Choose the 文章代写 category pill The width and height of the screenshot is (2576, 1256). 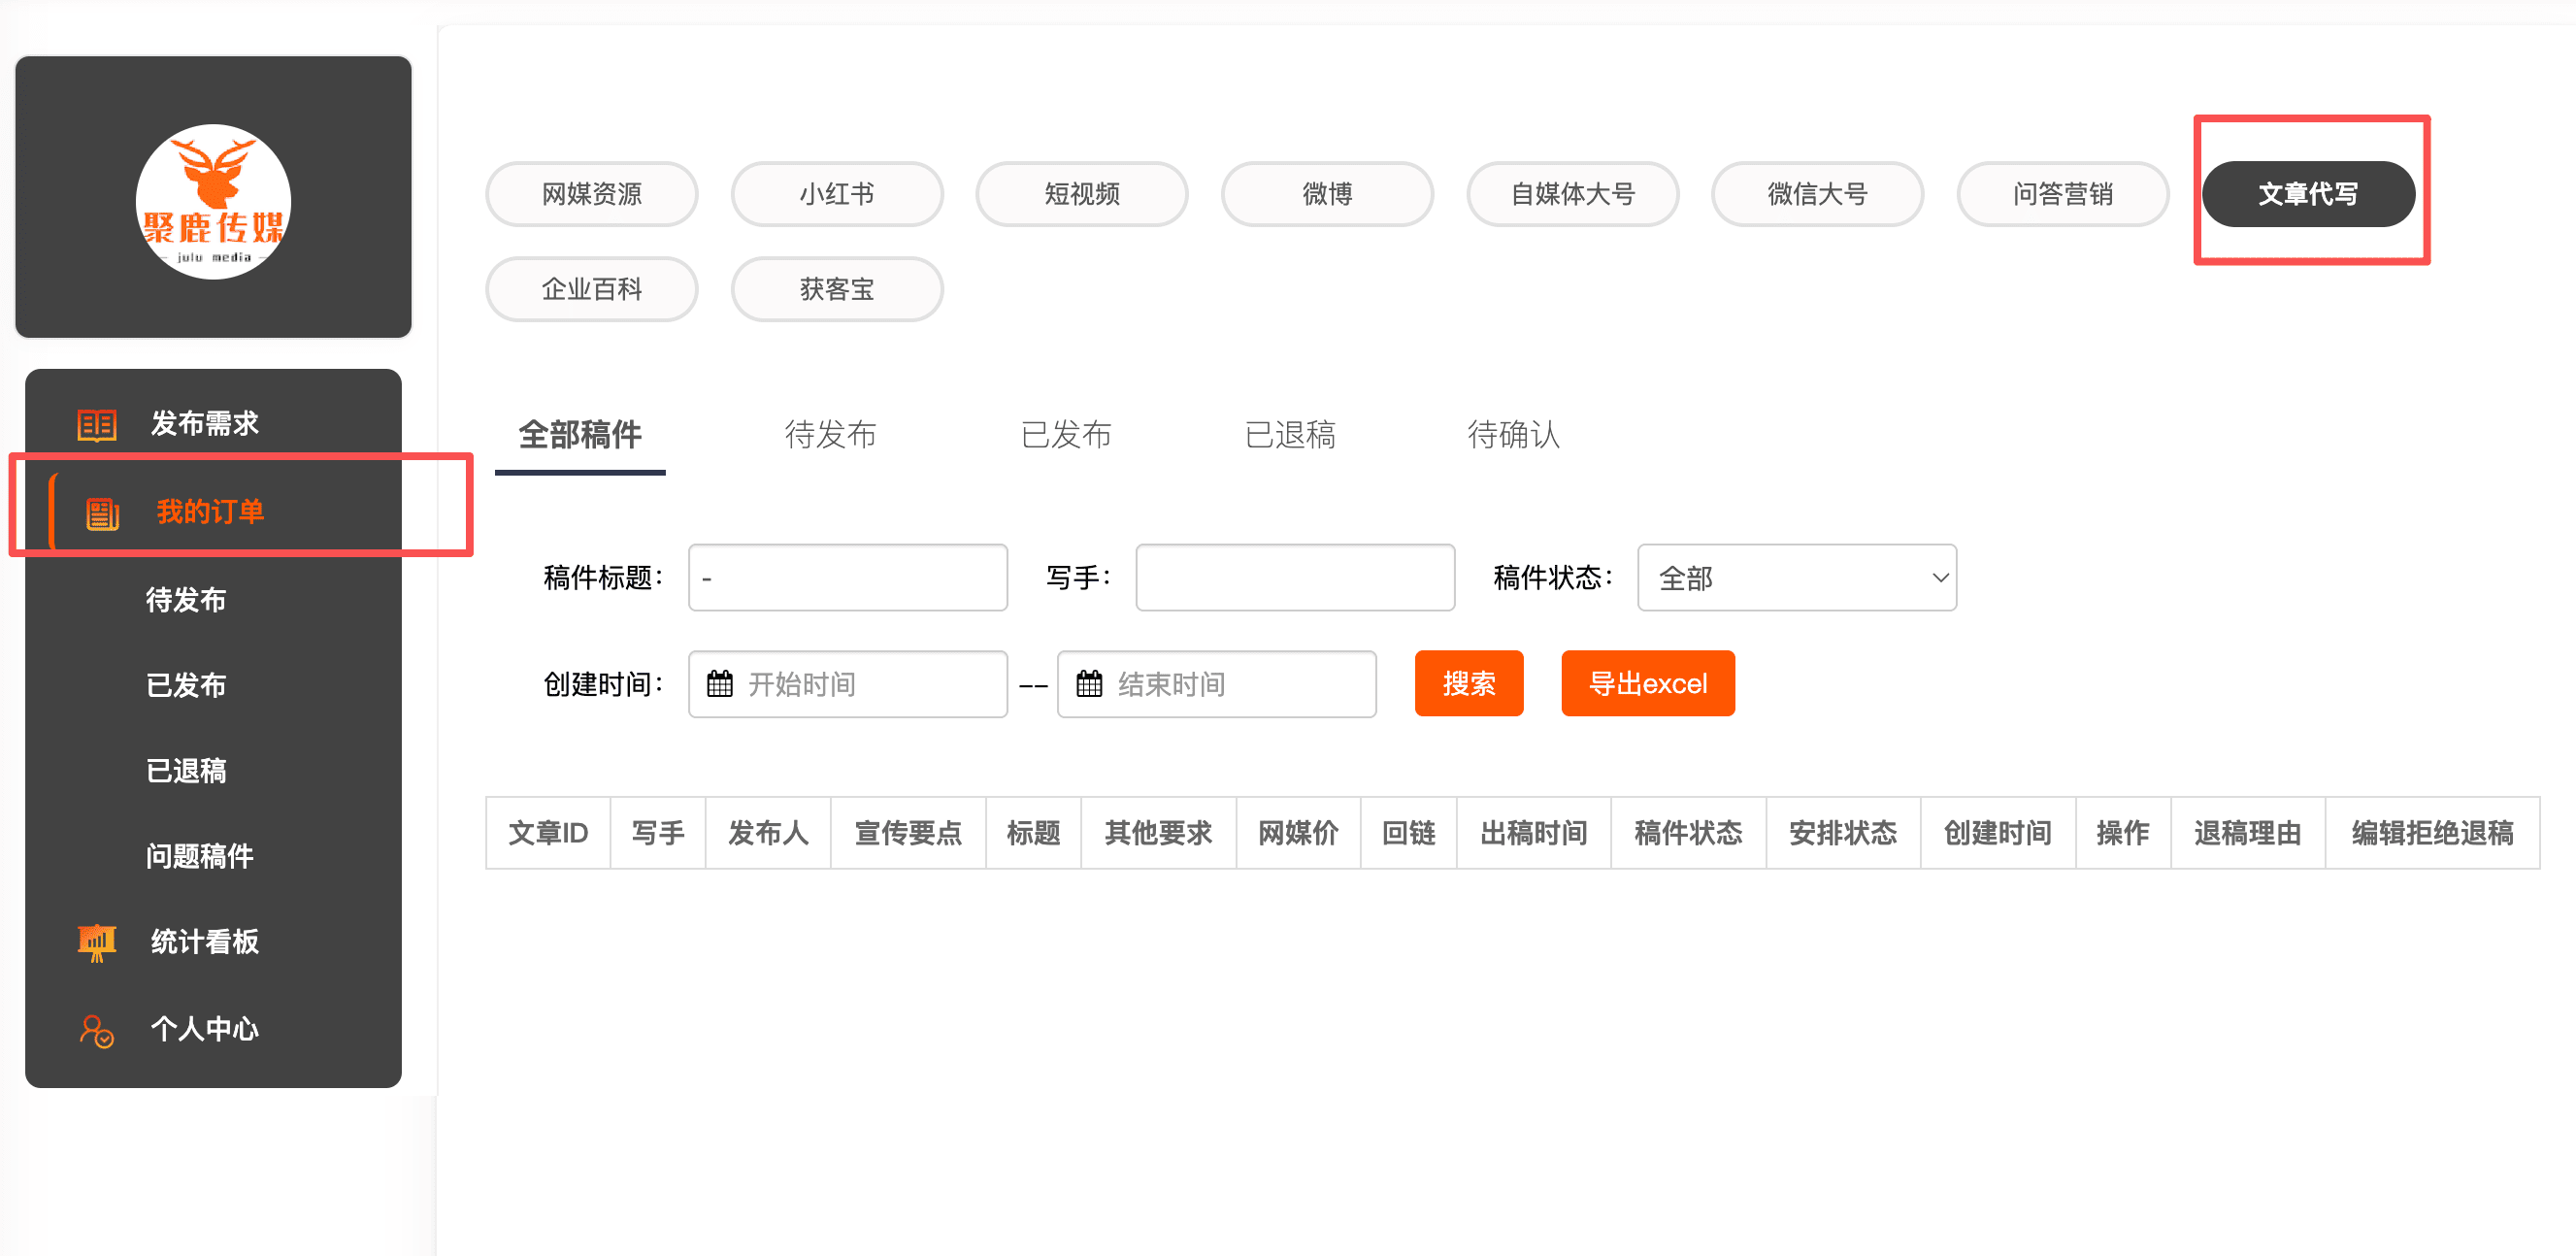2307,194
